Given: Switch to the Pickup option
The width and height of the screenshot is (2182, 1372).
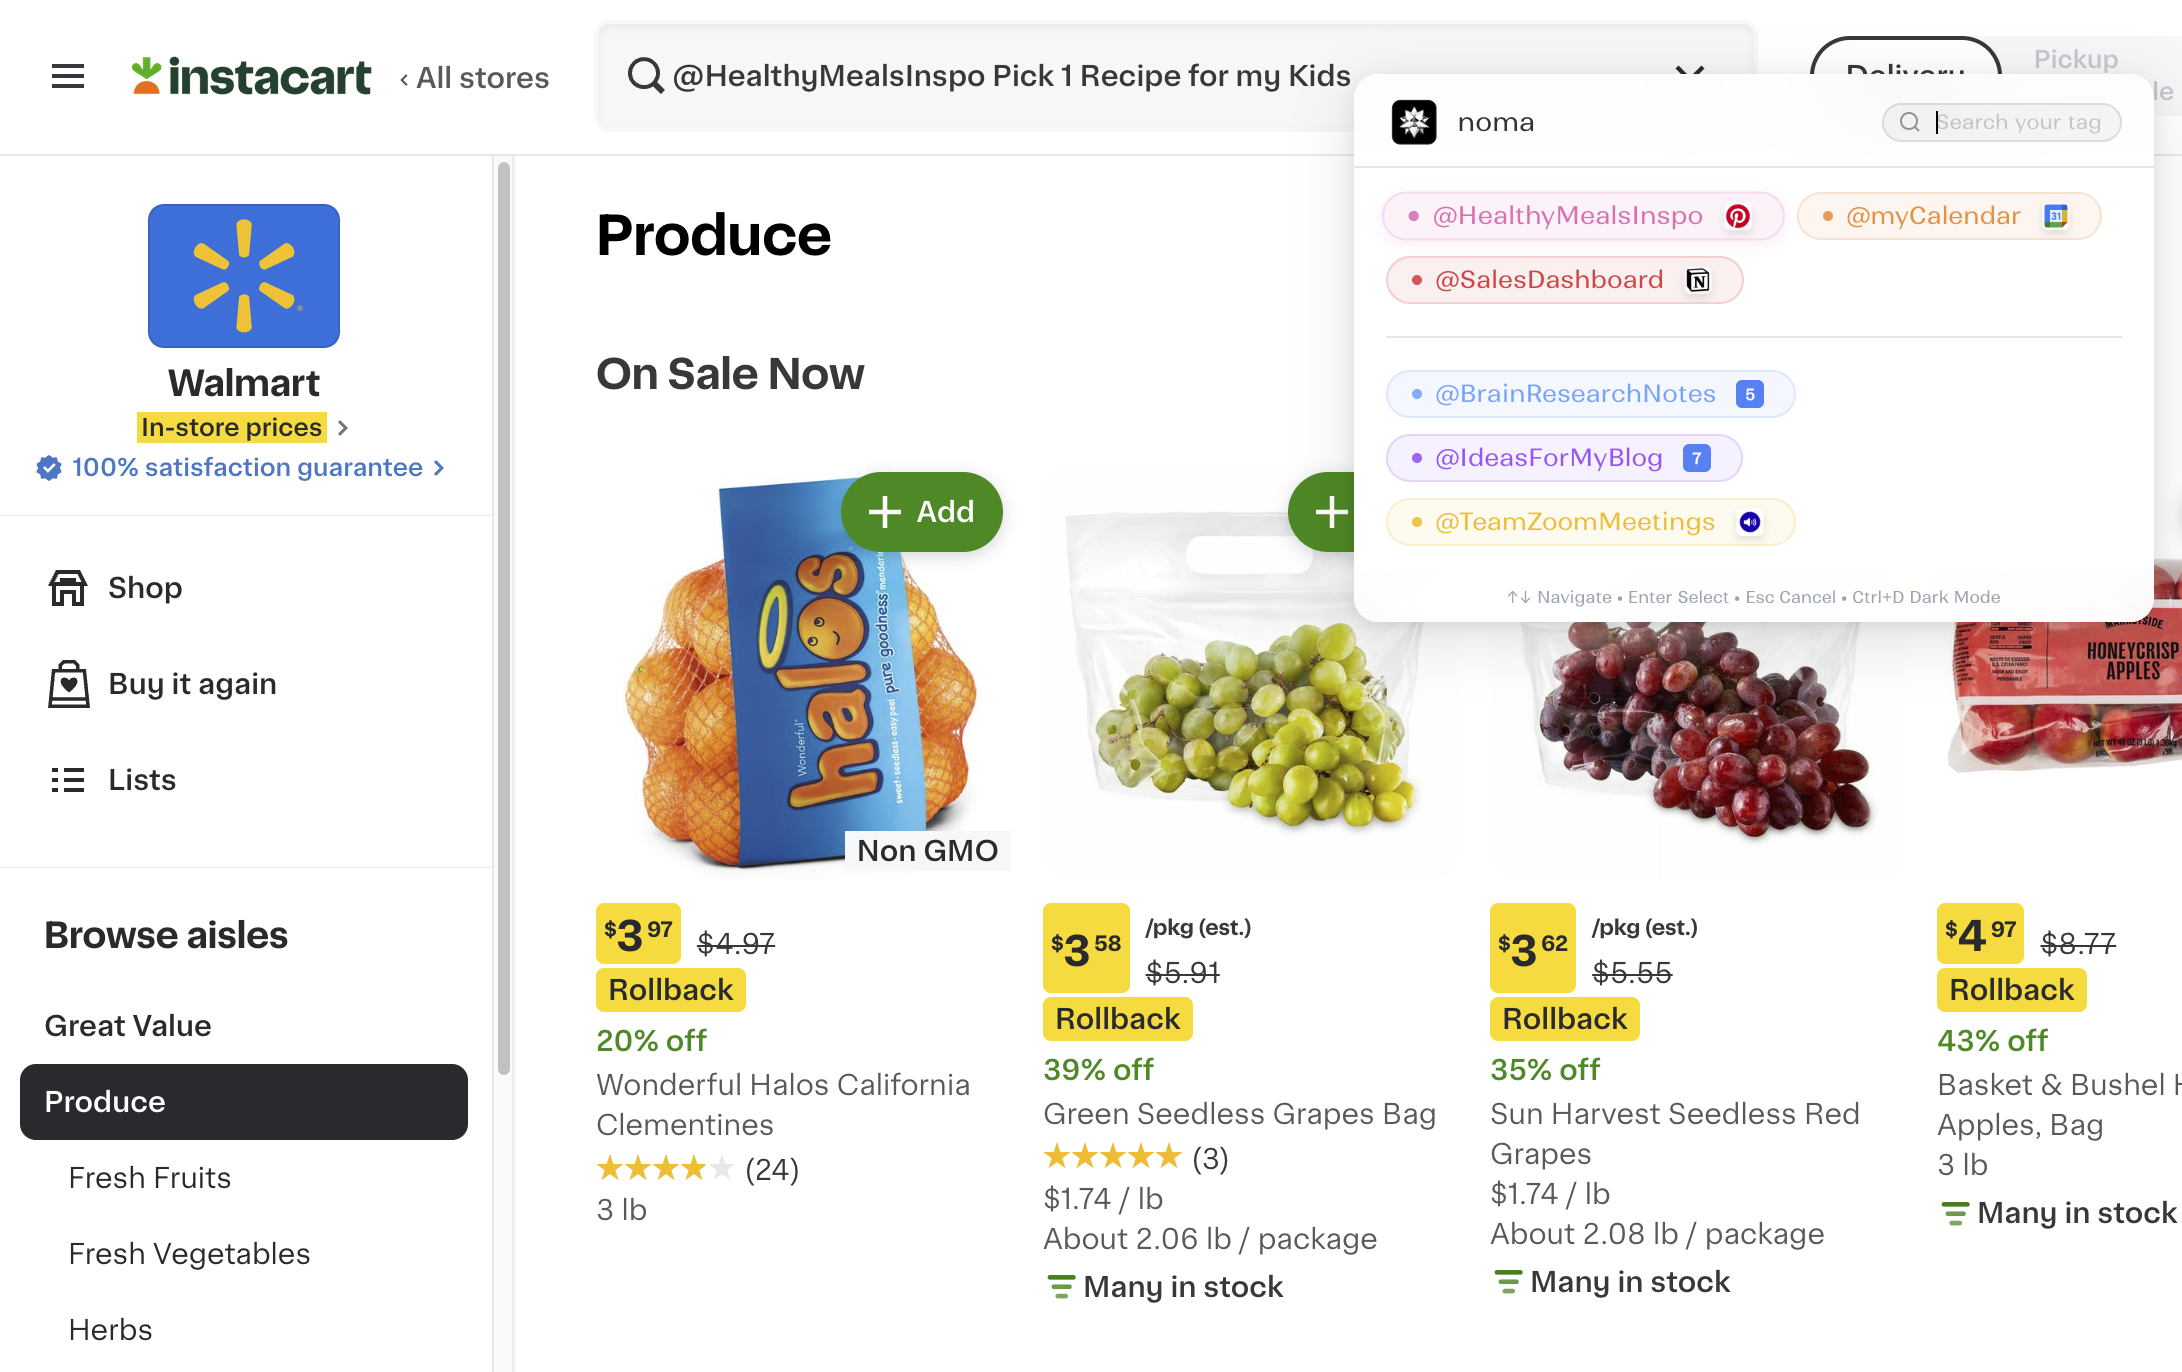Looking at the screenshot, I should pyautogui.click(x=2076, y=59).
